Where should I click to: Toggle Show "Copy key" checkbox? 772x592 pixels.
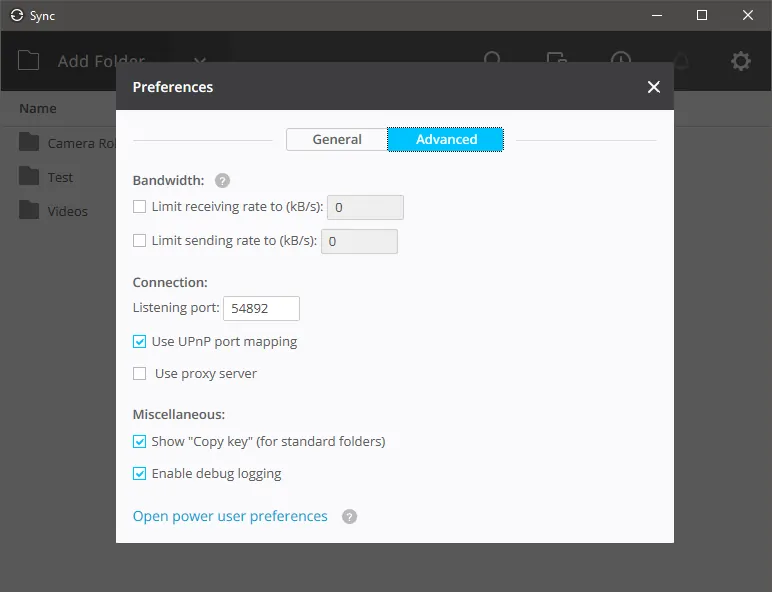[x=139, y=441]
